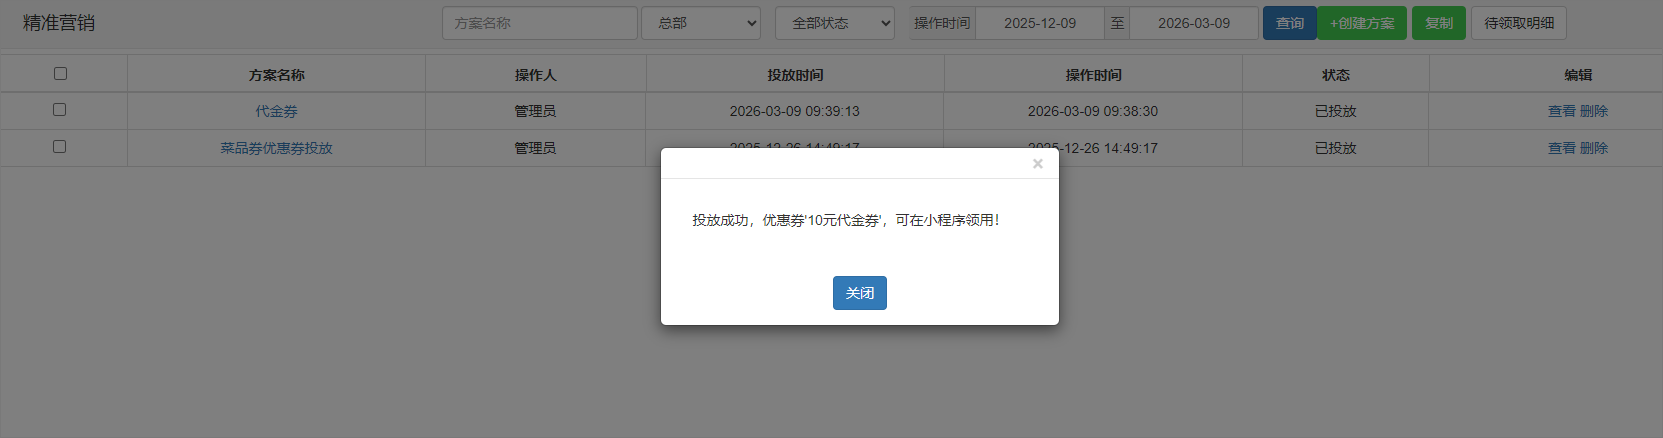This screenshot has width=1663, height=438.
Task: Toggle the select-all checkbox in table header
Action: pyautogui.click(x=60, y=73)
